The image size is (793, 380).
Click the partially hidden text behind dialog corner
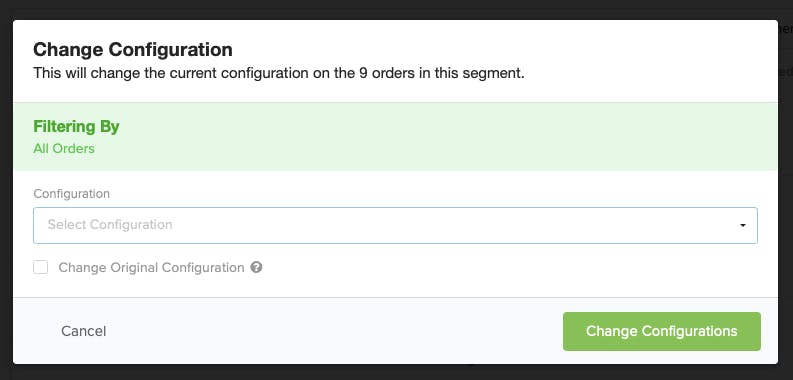click(x=785, y=30)
